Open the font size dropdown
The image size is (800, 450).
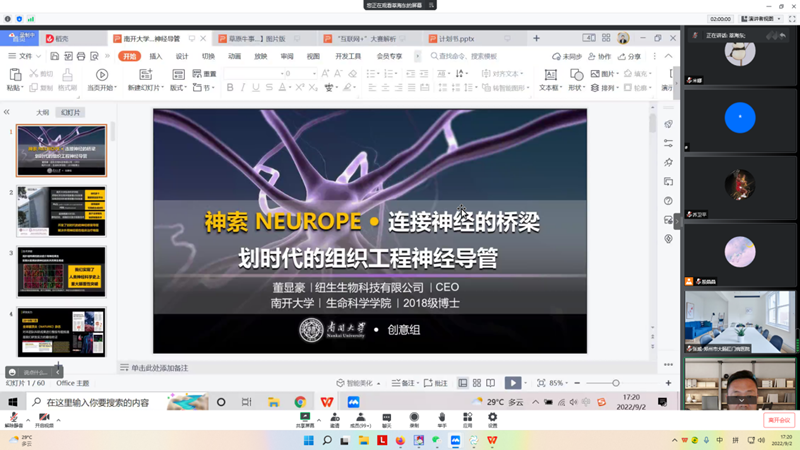[314, 73]
